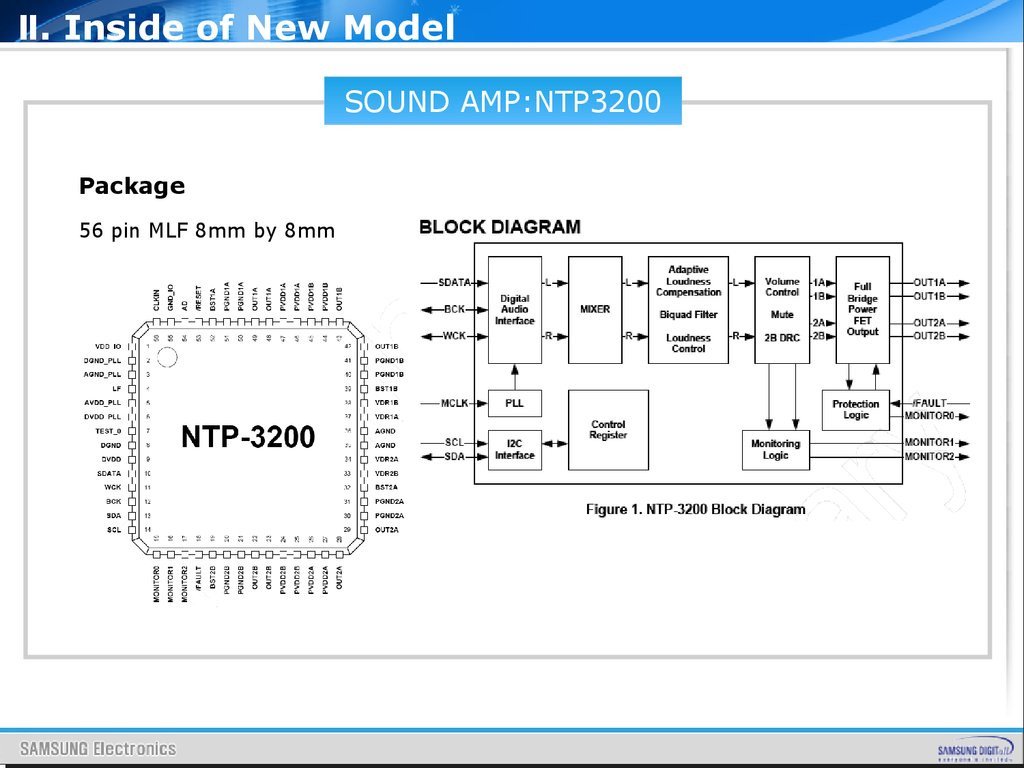The height and width of the screenshot is (768, 1024).
Task: Select the Figure 1 block diagram caption
Action: tap(695, 510)
